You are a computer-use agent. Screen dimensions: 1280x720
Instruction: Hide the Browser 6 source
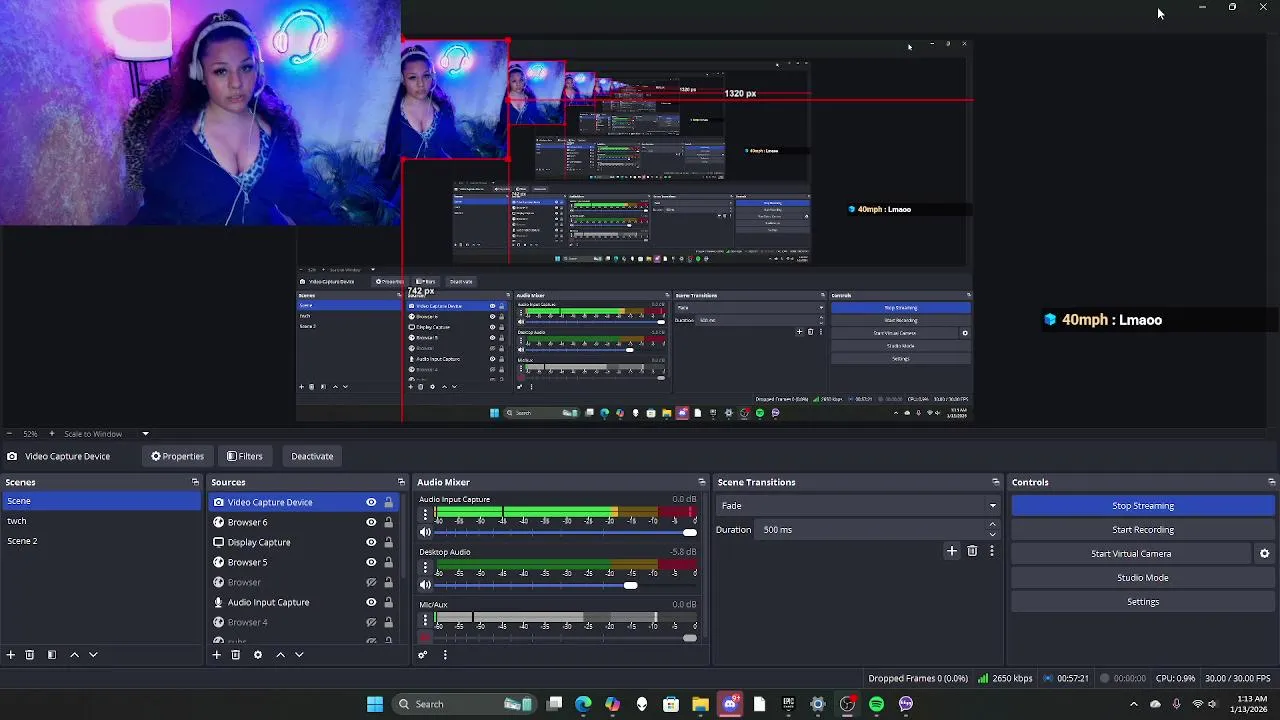[x=371, y=522]
